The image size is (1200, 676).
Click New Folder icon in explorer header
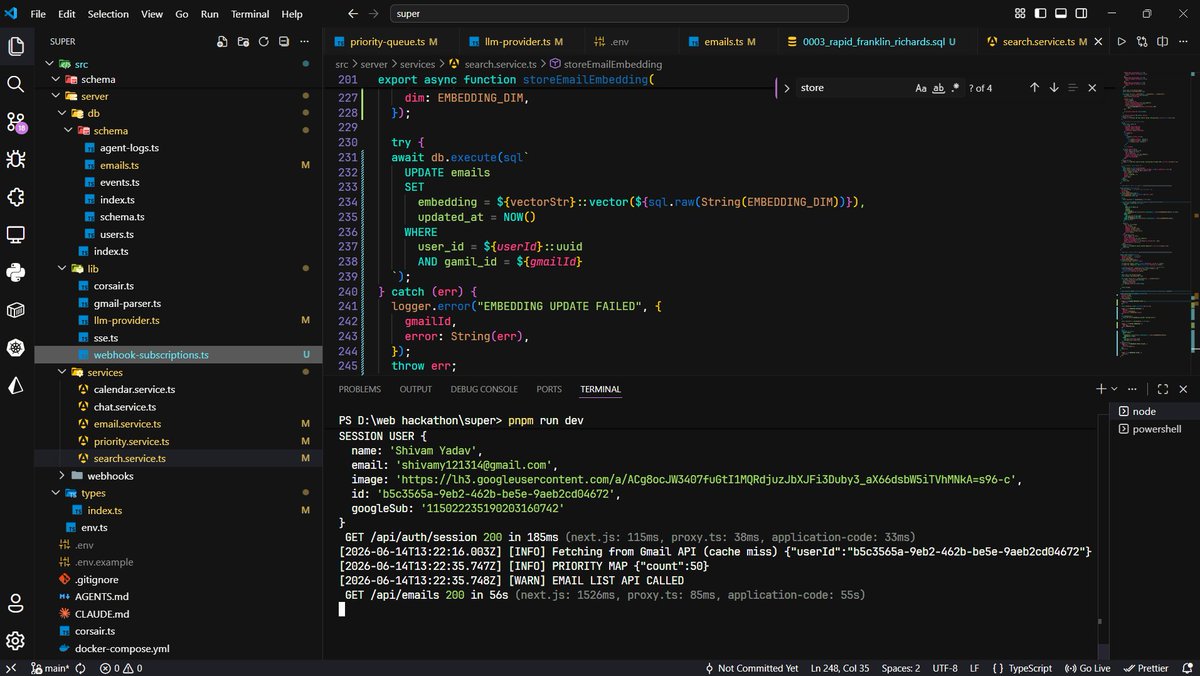pos(243,42)
